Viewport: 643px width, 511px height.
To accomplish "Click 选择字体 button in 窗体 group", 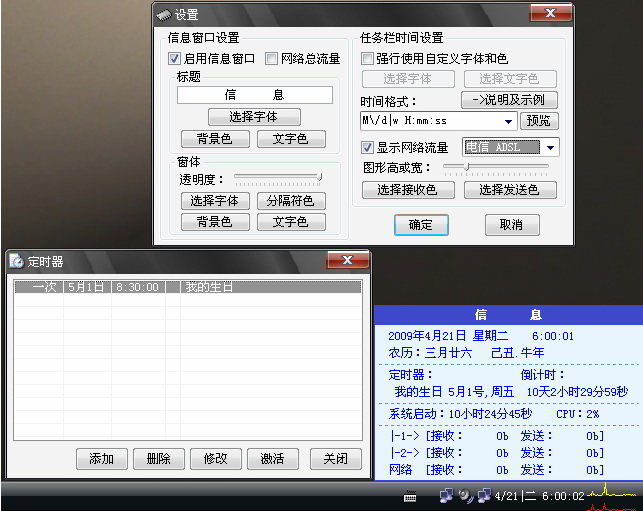I will pos(215,201).
